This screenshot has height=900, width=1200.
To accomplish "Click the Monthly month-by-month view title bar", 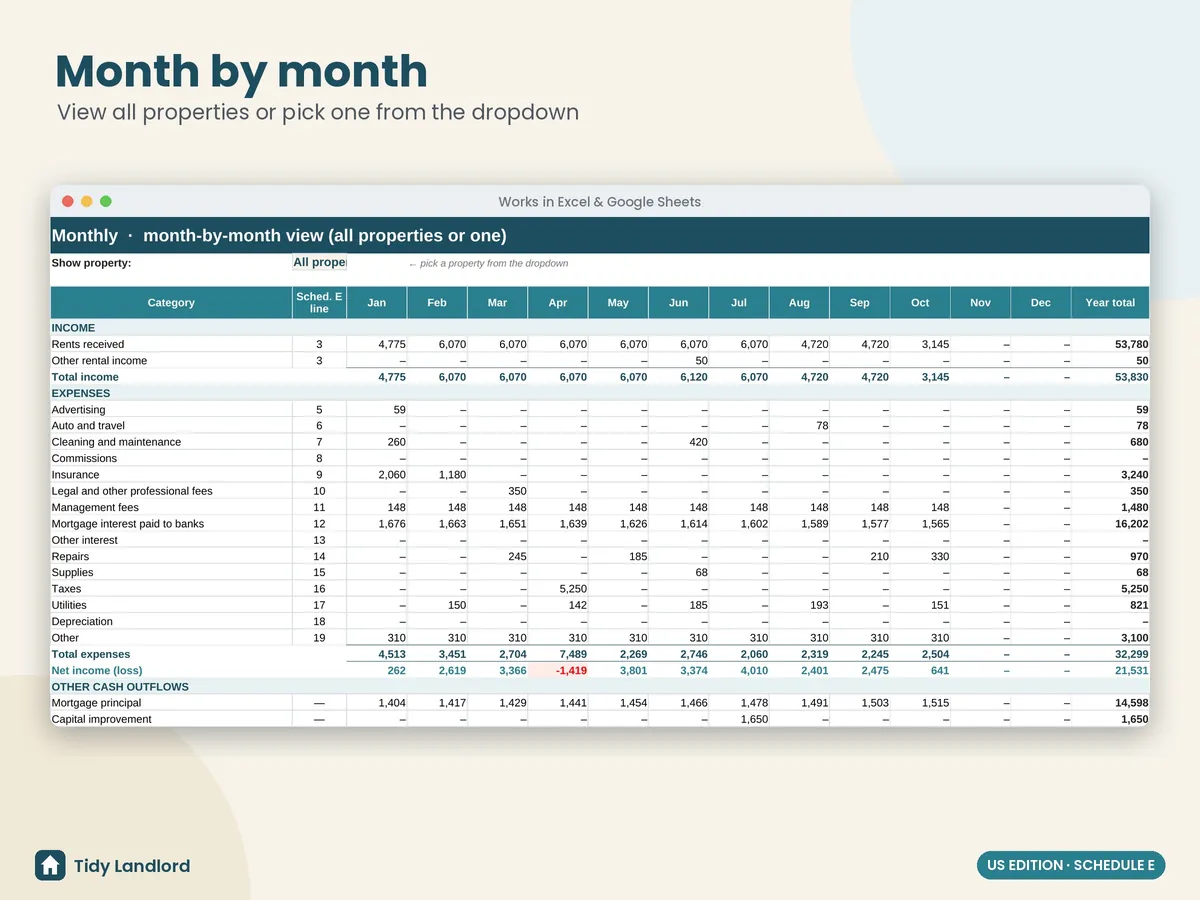I will [x=600, y=236].
